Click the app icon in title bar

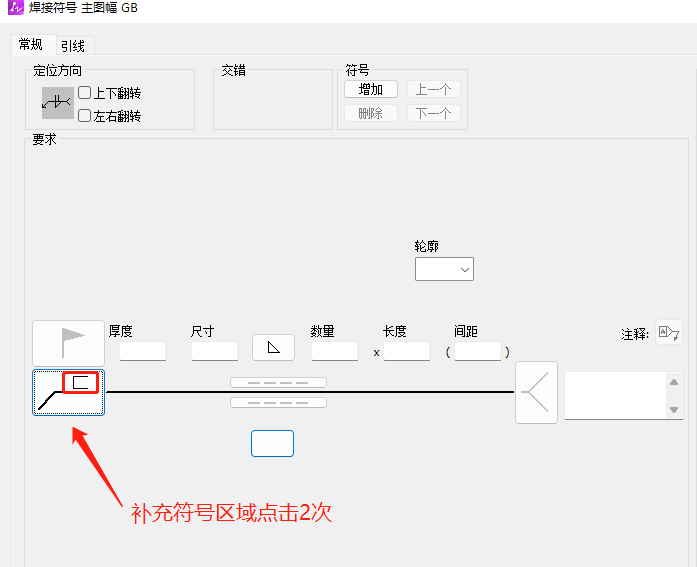coord(16,8)
